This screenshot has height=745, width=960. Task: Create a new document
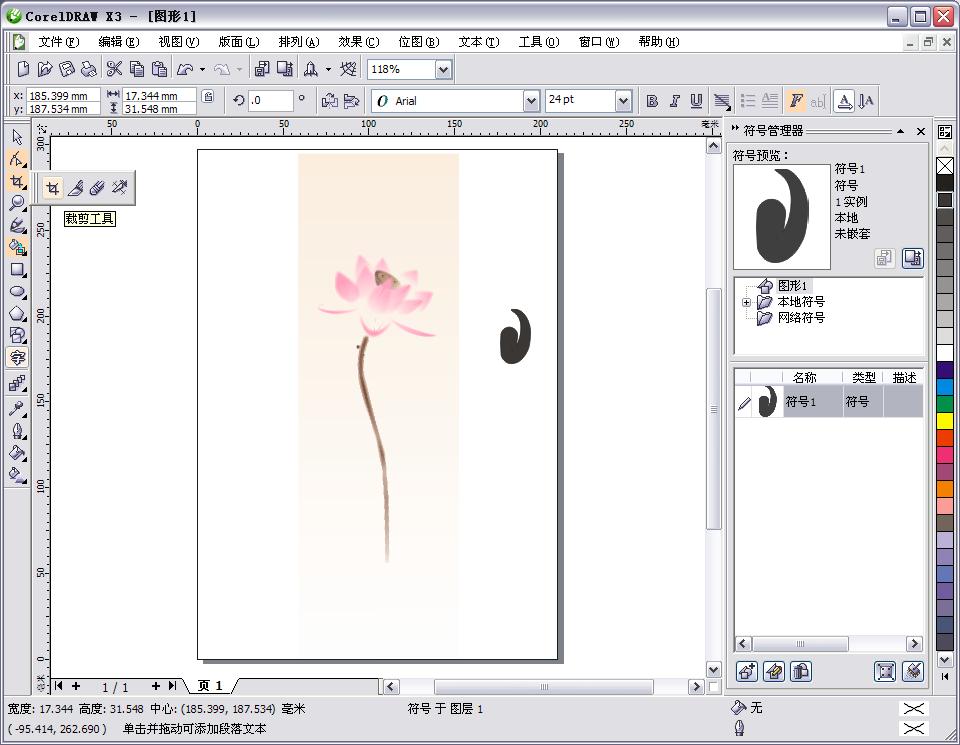coord(23,69)
